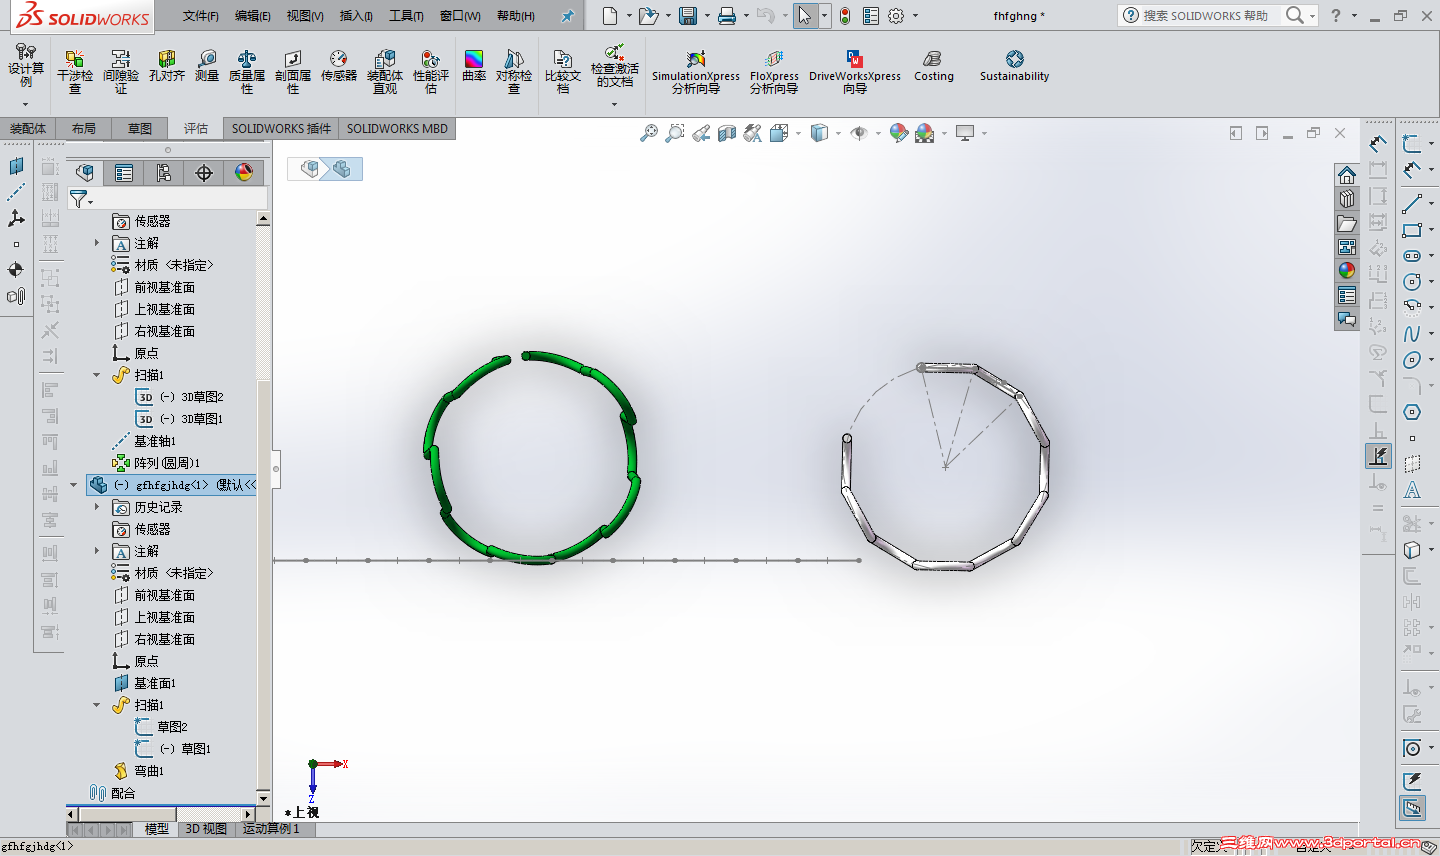The width and height of the screenshot is (1440, 856).
Task: Switch to the SOLIDWORKS 插件 tab
Action: (281, 128)
